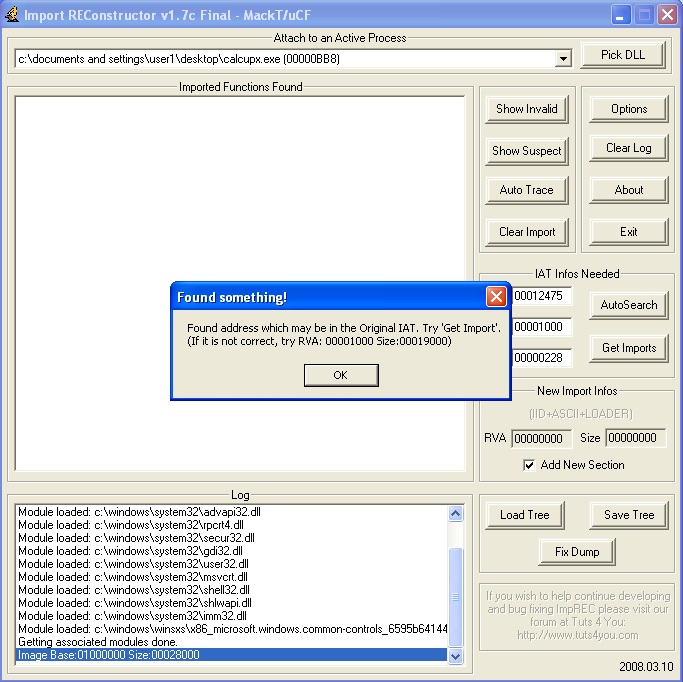
Task: Close the Found something dialog
Action: coord(495,297)
